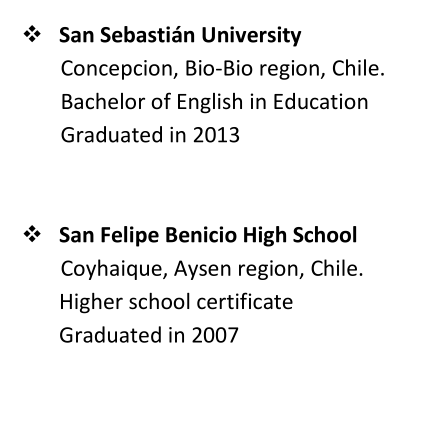Click the year 2007
The height and width of the screenshot is (422, 445).
click(215, 335)
